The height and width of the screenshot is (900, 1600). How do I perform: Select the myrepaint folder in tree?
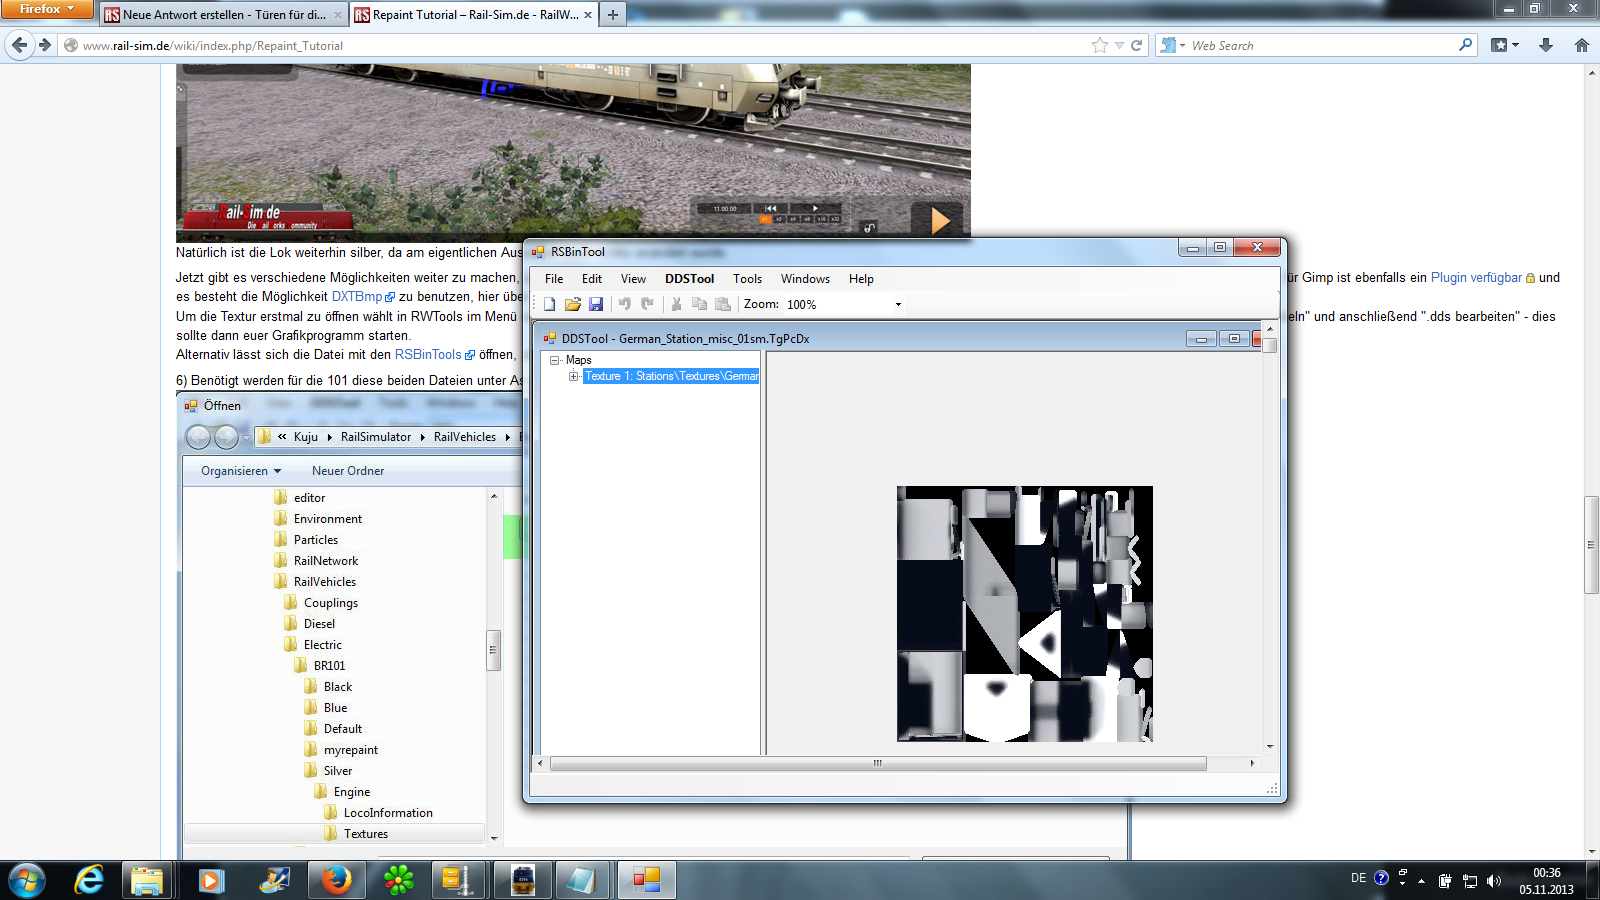tap(350, 750)
